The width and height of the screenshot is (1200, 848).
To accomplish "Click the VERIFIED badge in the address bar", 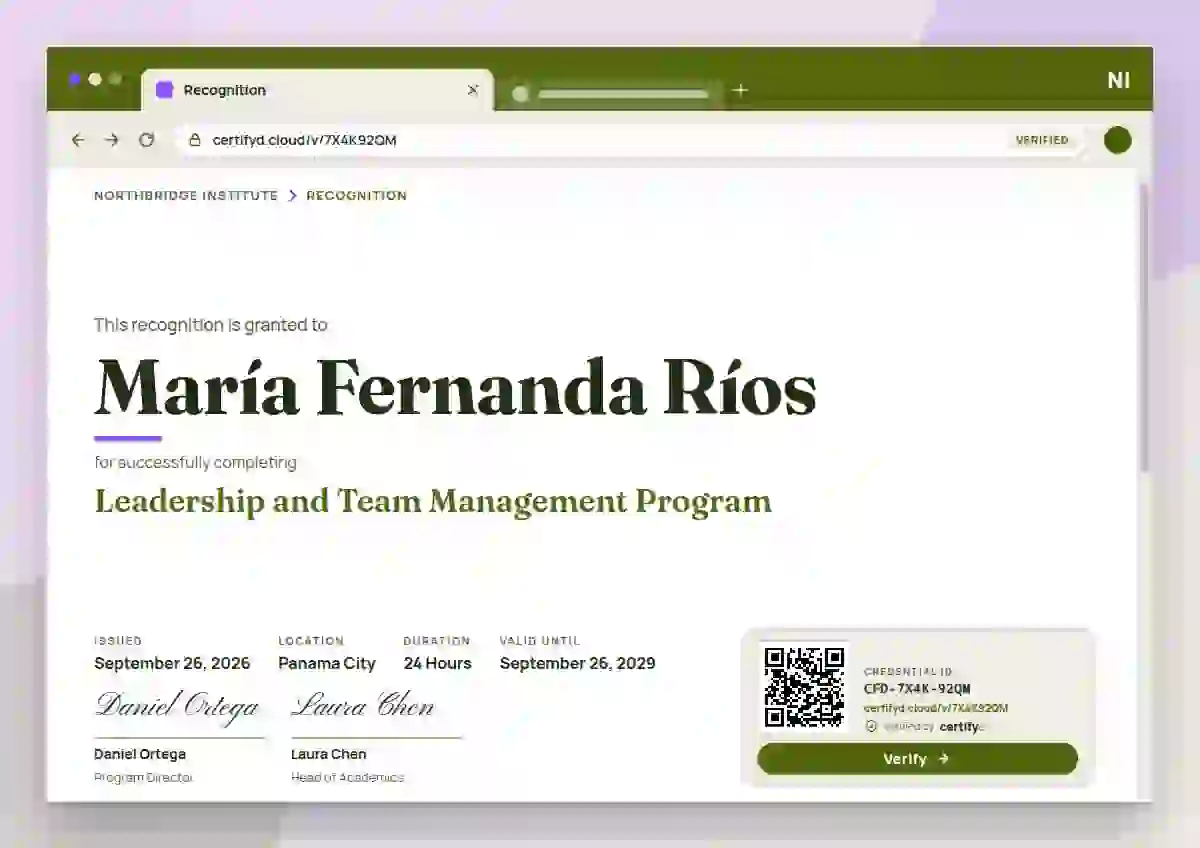I will [1042, 140].
